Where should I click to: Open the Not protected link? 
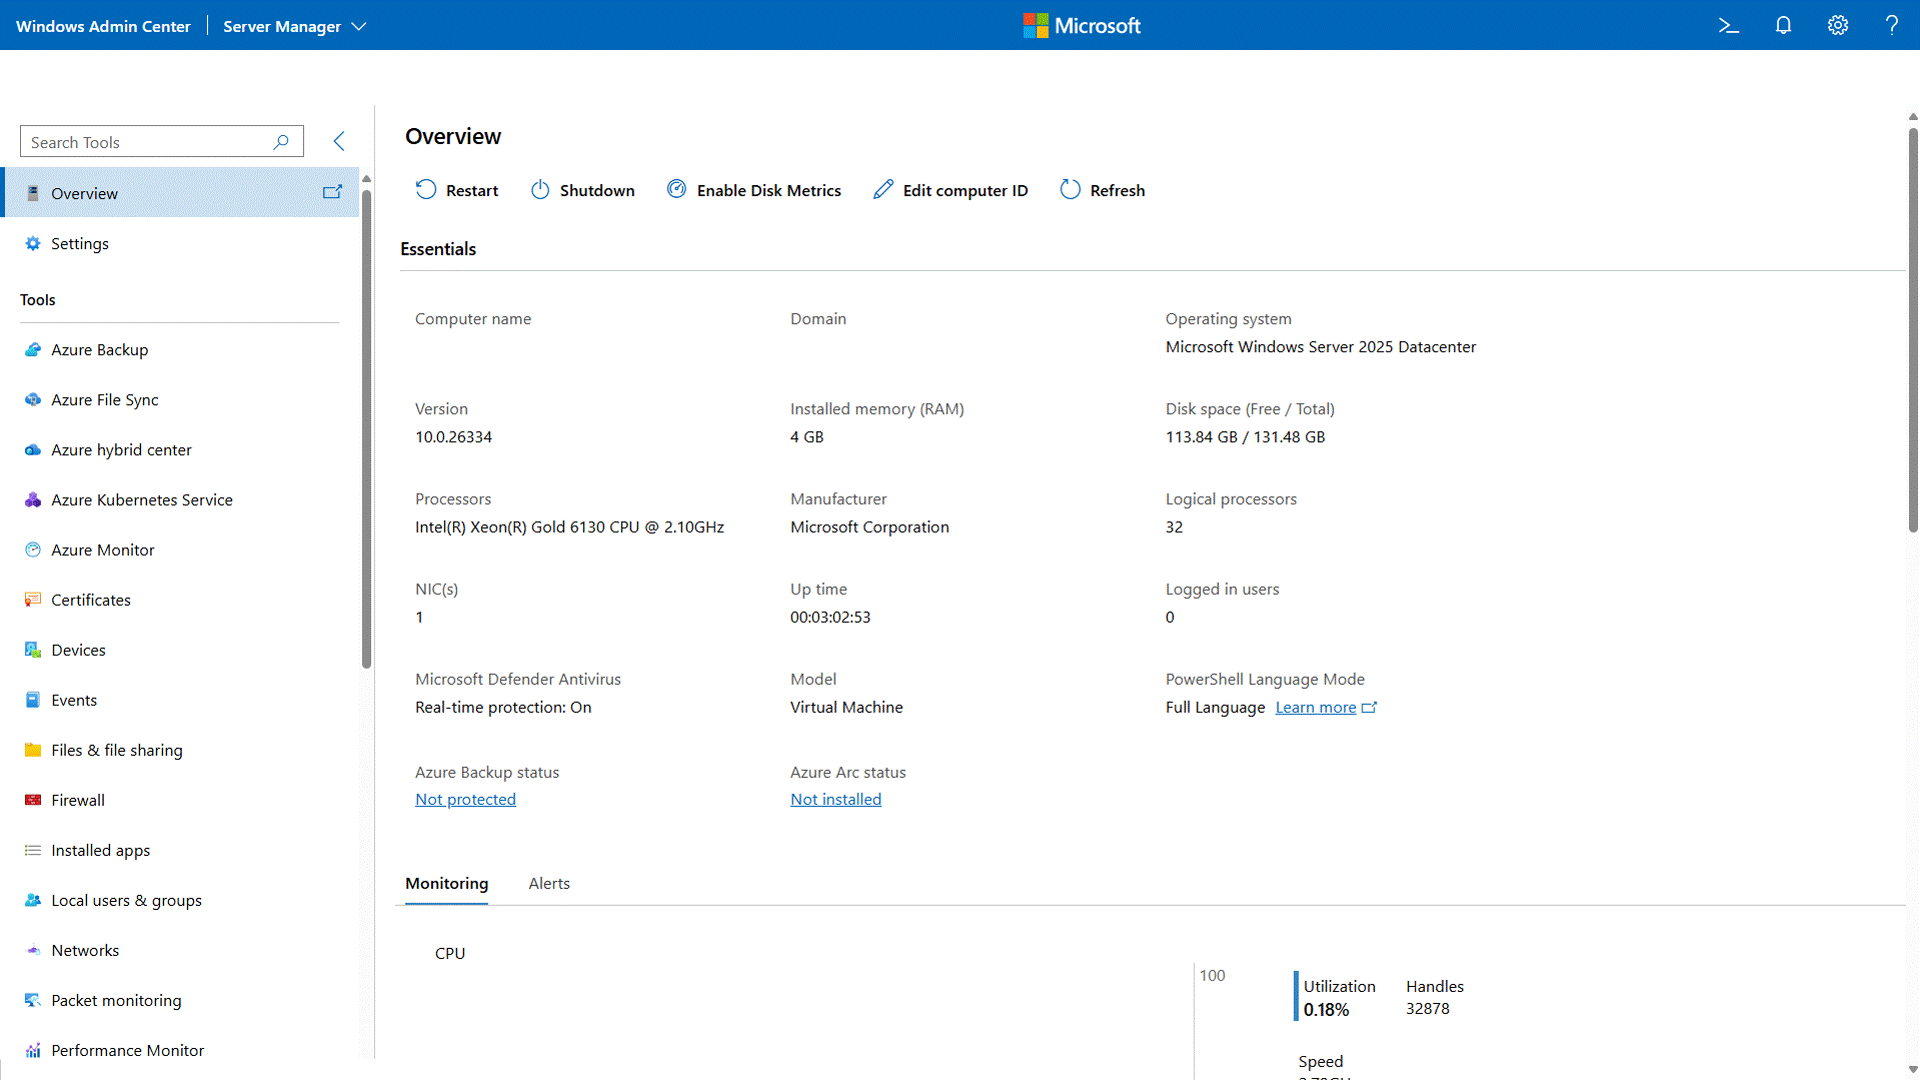[x=465, y=799]
